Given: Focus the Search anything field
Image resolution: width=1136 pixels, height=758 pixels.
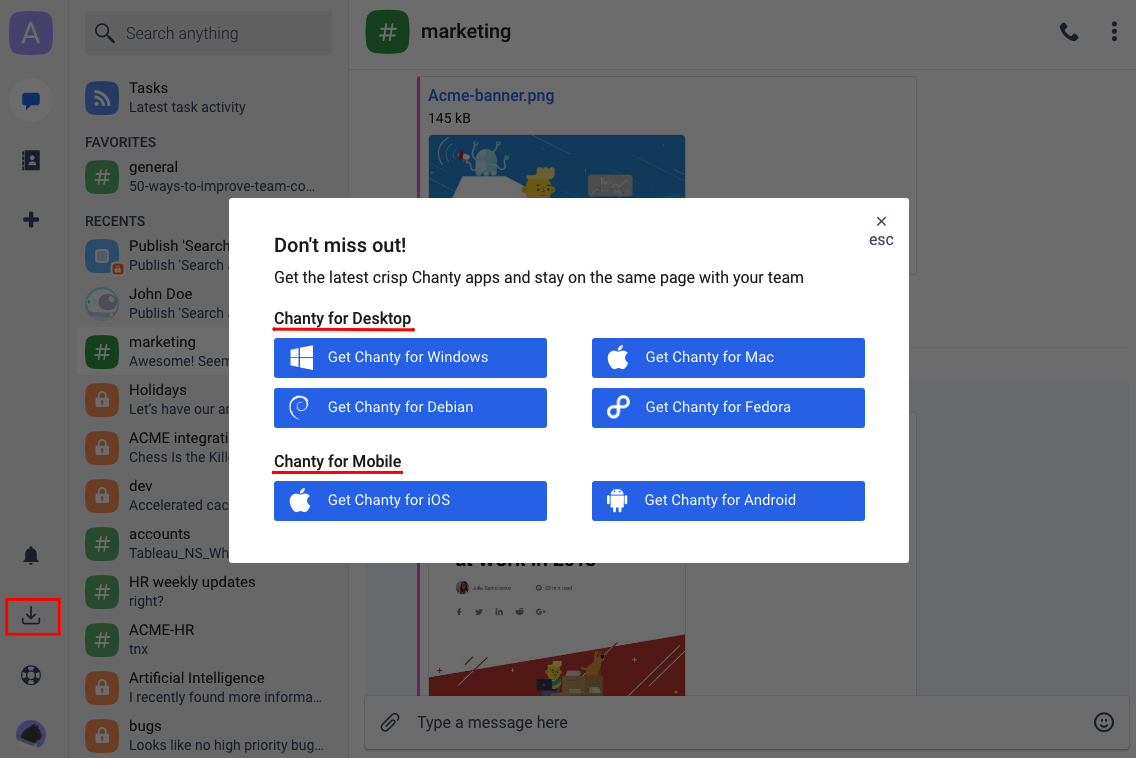Looking at the screenshot, I should point(209,33).
